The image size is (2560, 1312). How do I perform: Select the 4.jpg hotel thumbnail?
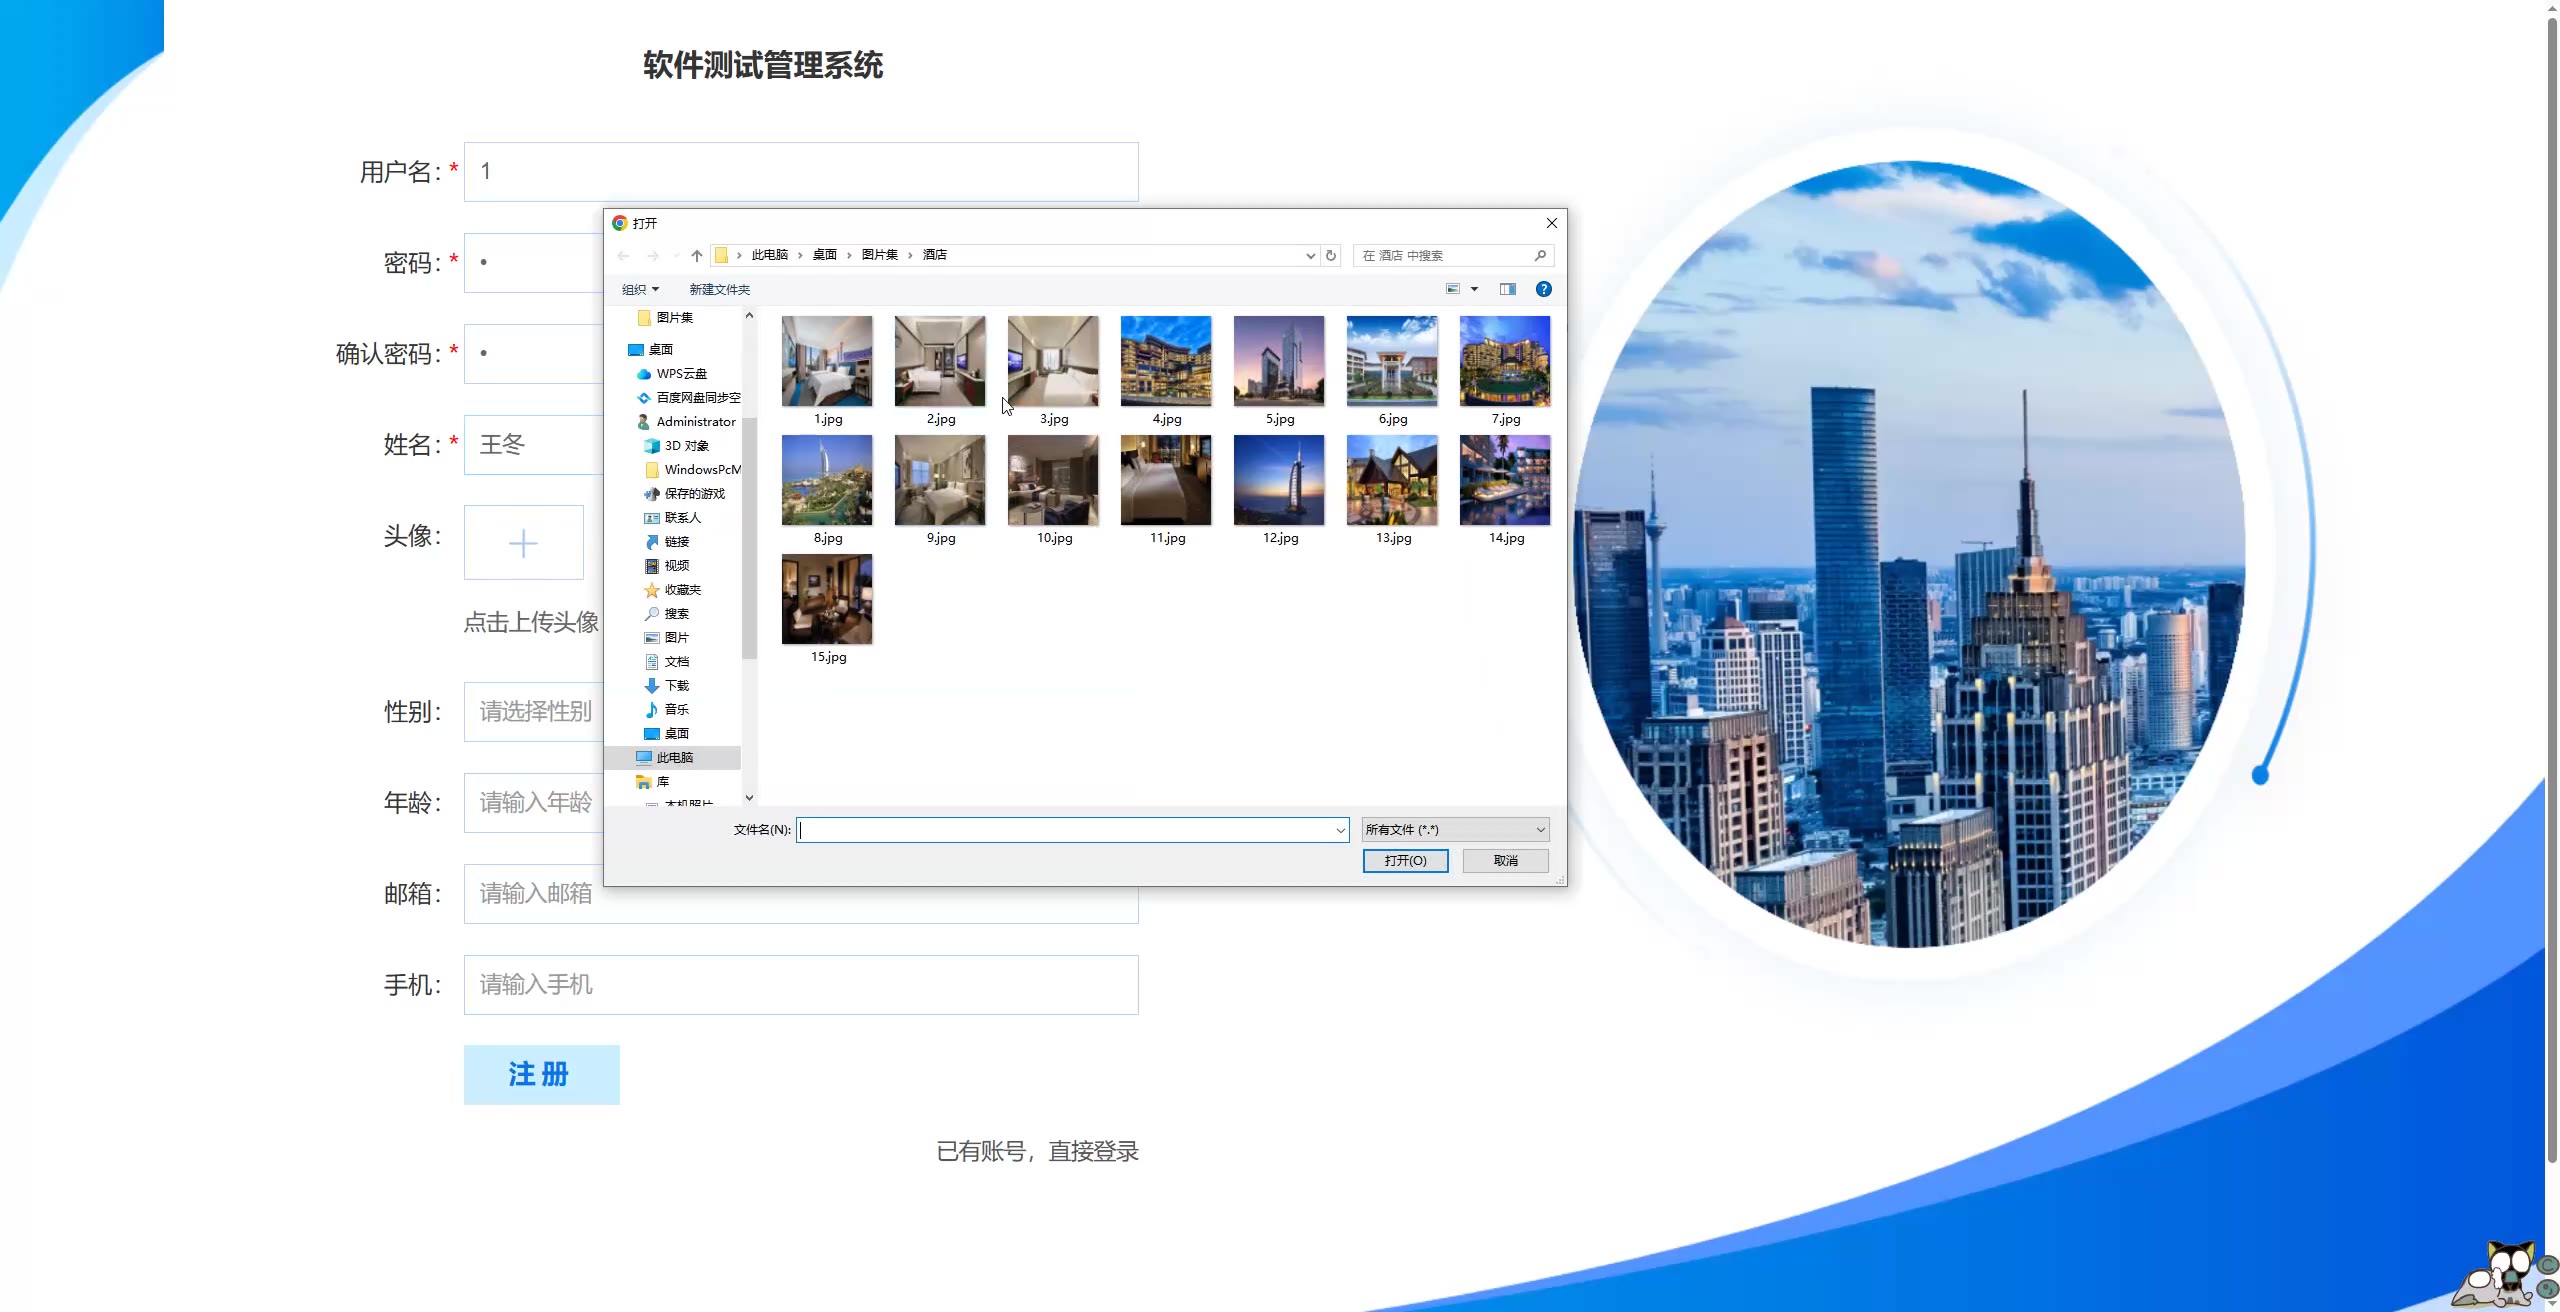(1166, 362)
